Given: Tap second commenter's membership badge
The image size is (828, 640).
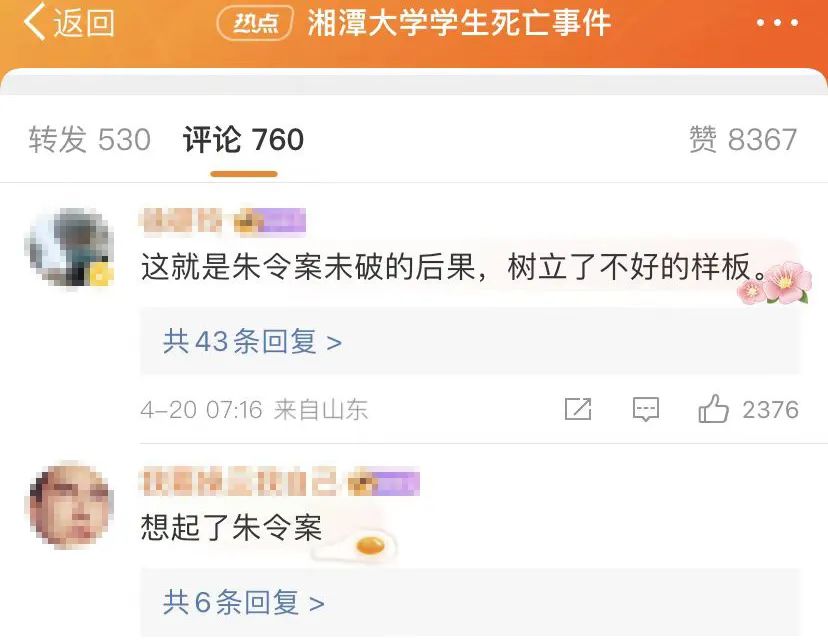Looking at the screenshot, I should pos(384,483).
